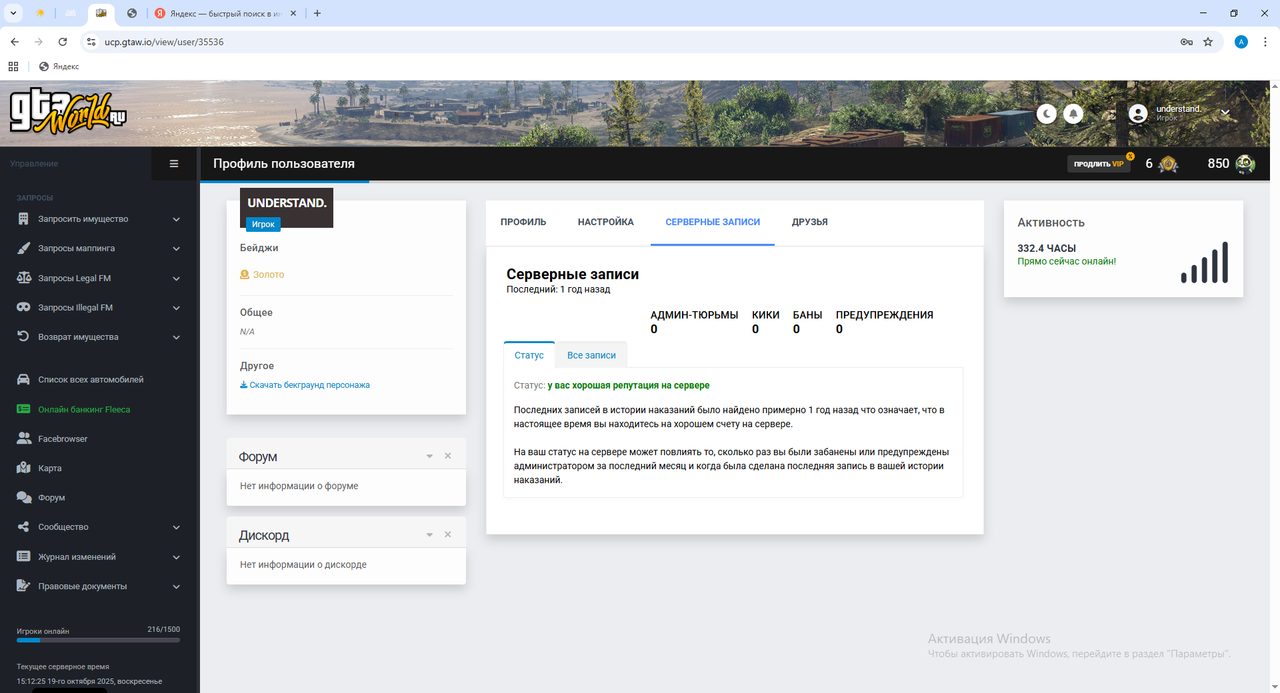1280x693 pixels.
Task: Click the Журнал изменений list icon
Action: click(24, 556)
